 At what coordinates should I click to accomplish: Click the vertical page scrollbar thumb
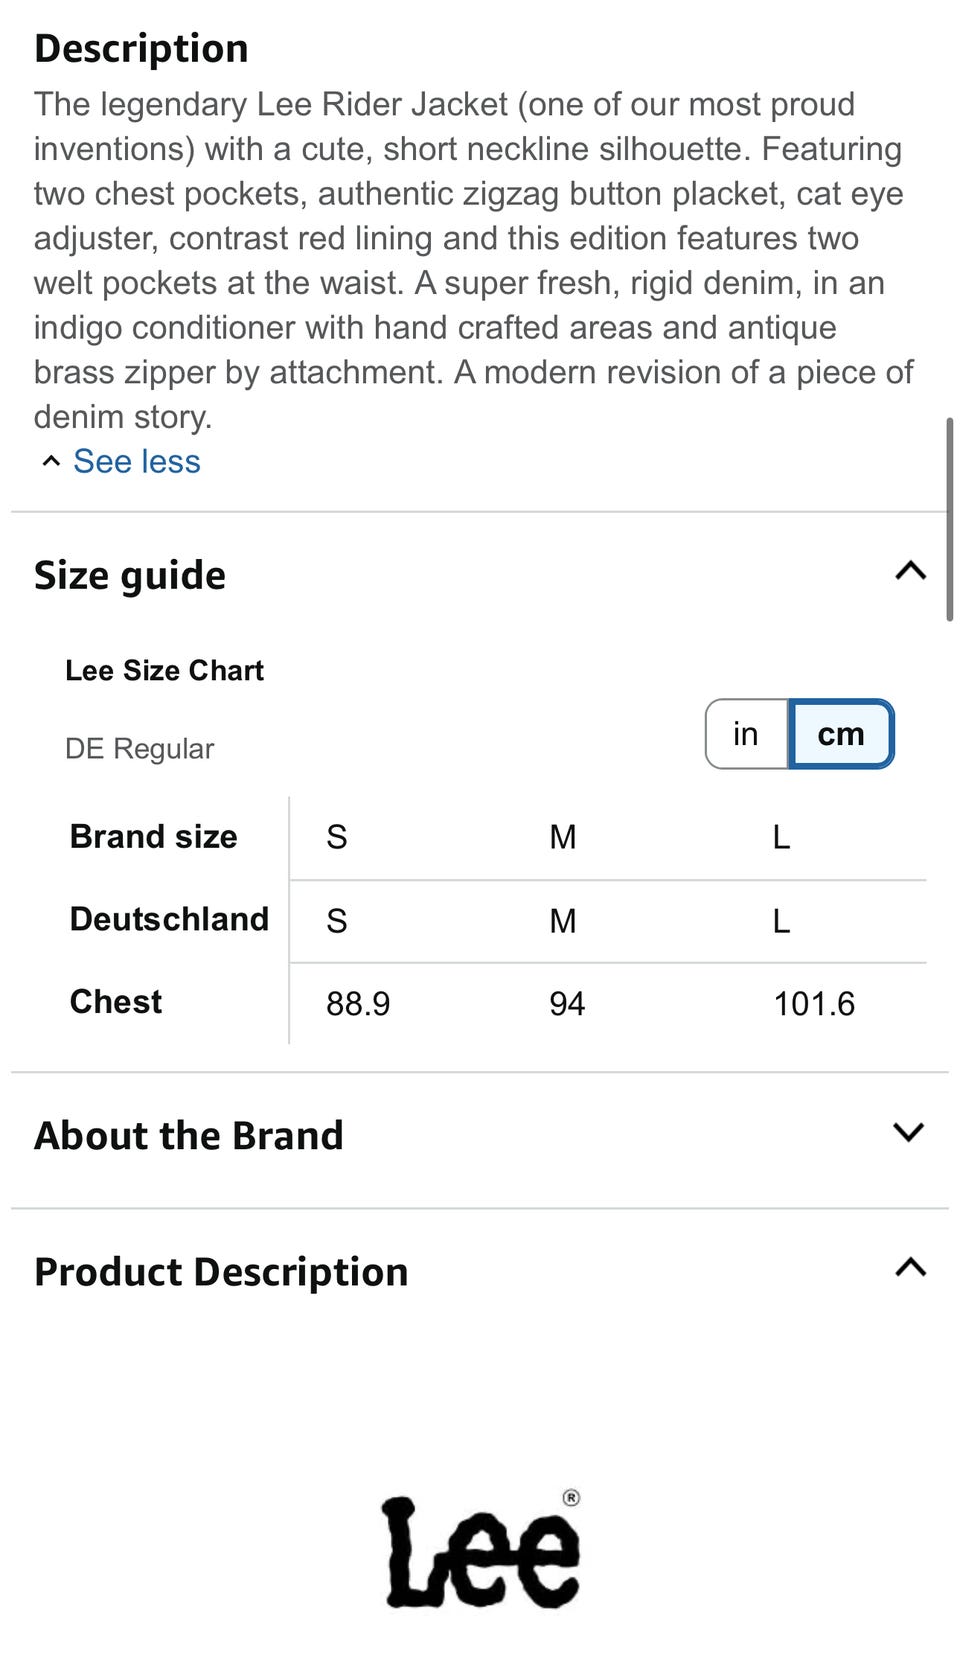949,520
